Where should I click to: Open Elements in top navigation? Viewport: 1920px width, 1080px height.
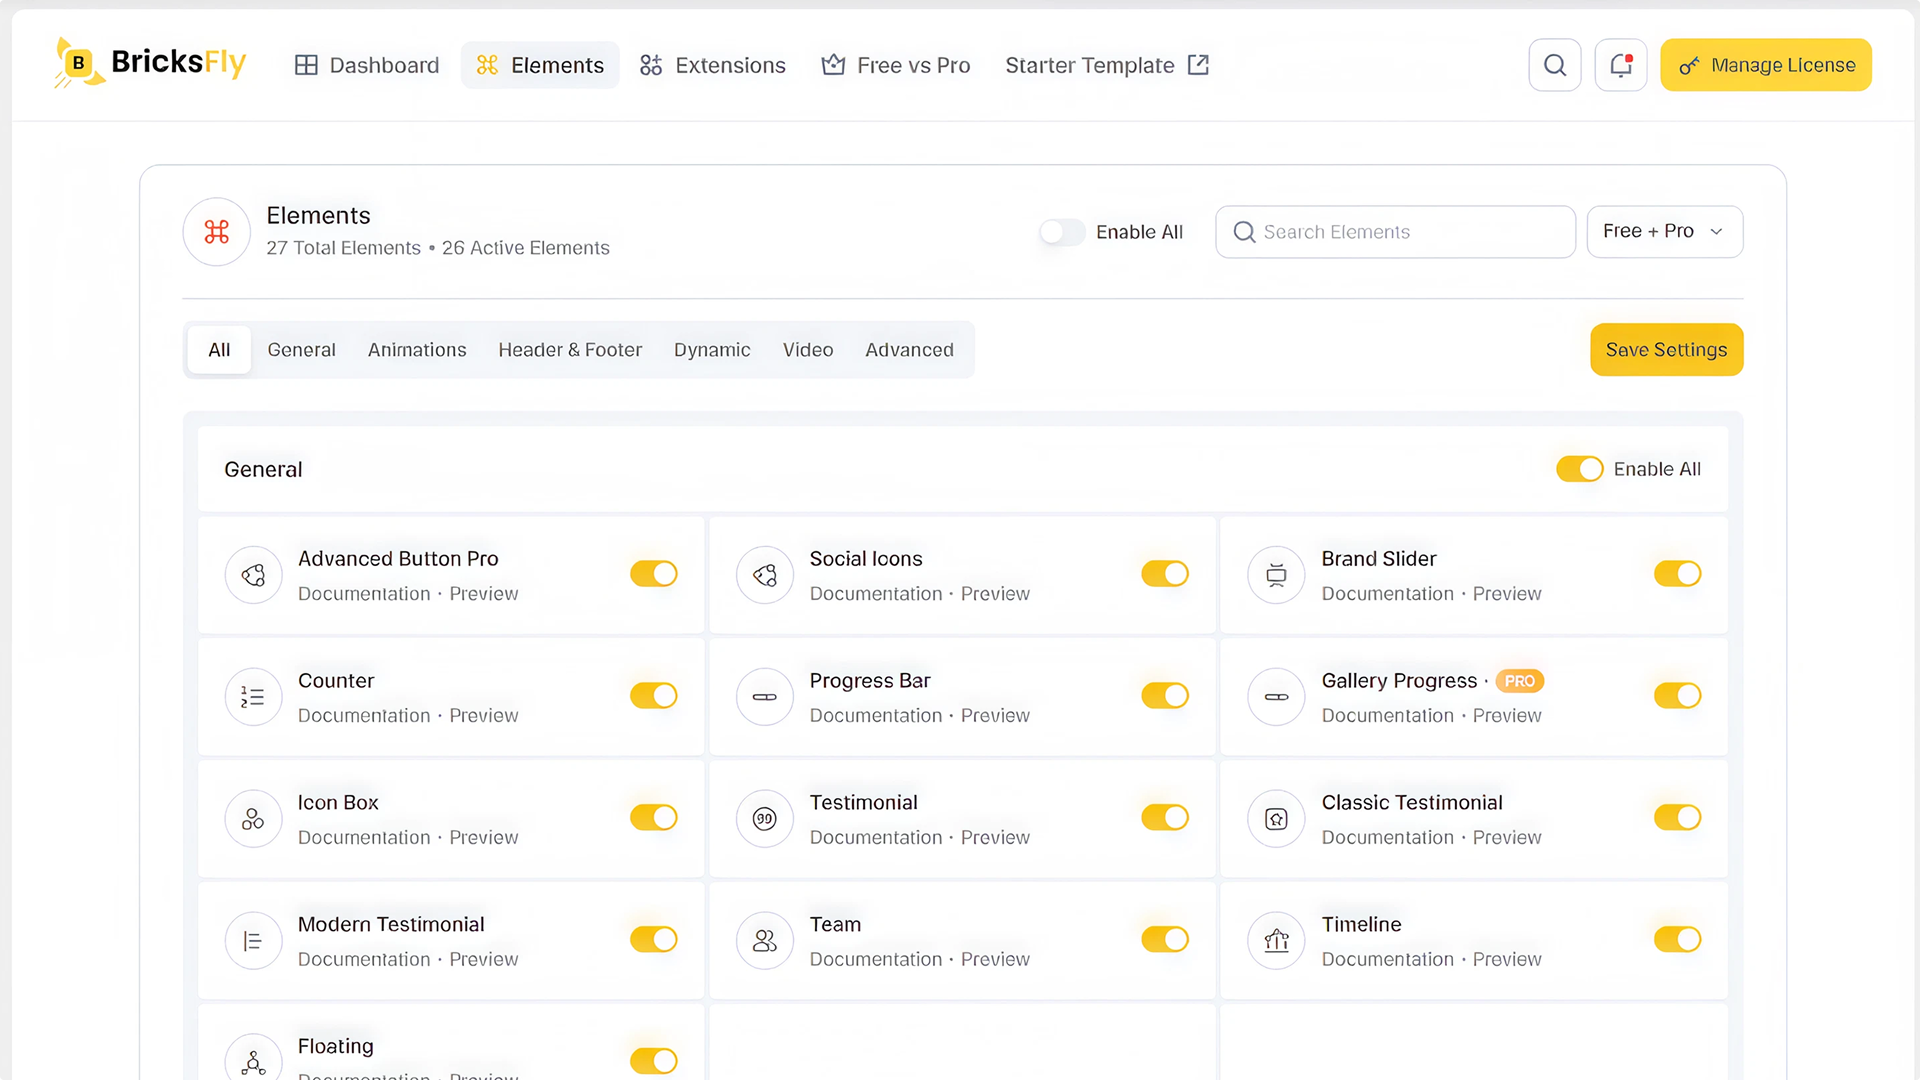(540, 65)
